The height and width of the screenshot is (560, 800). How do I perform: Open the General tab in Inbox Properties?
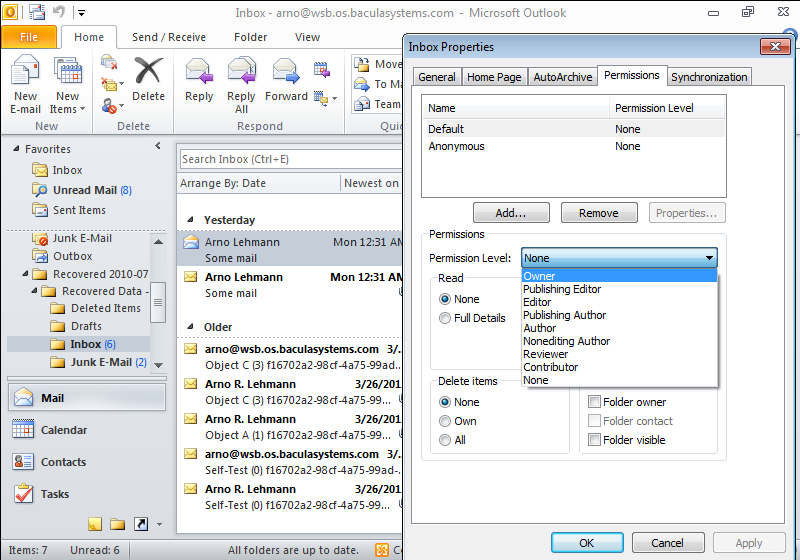tap(437, 77)
